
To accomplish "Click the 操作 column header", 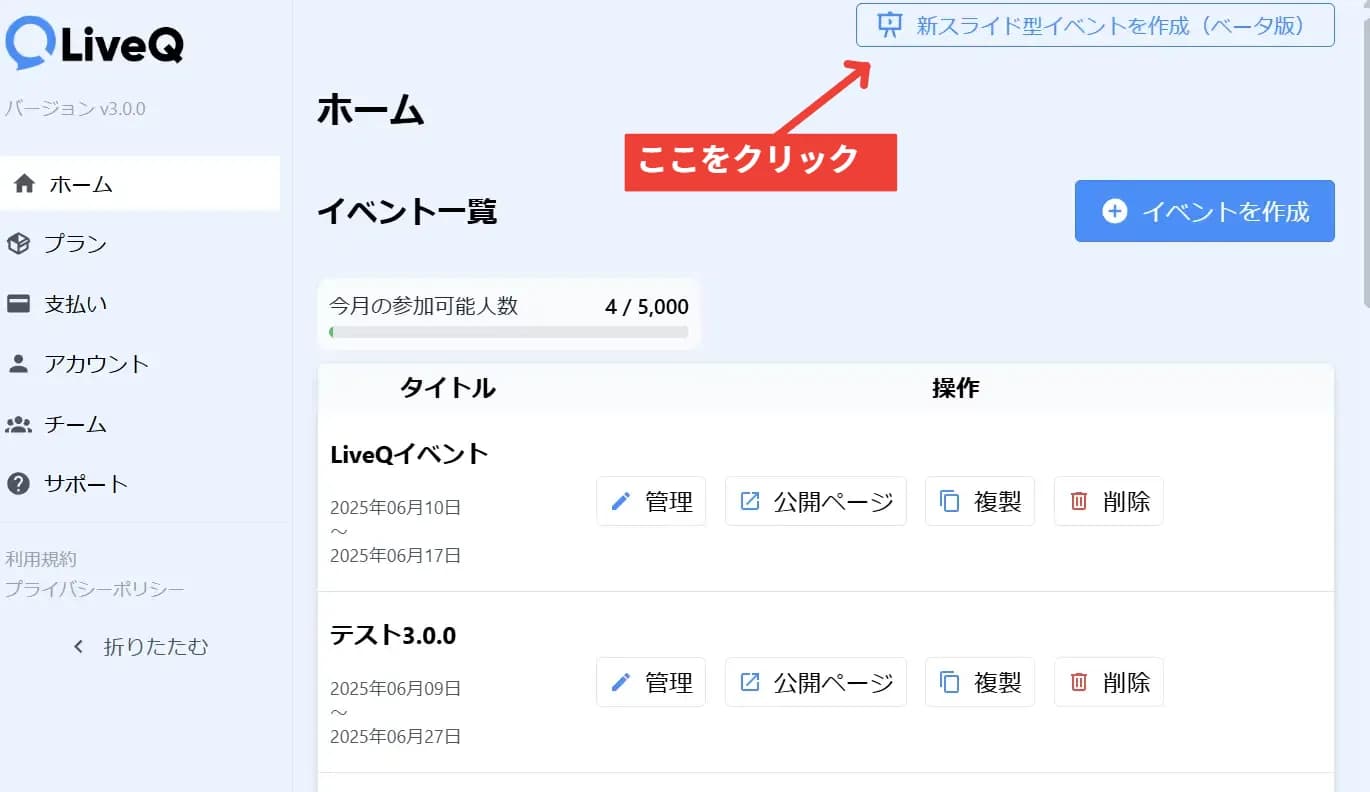I will coord(955,388).
